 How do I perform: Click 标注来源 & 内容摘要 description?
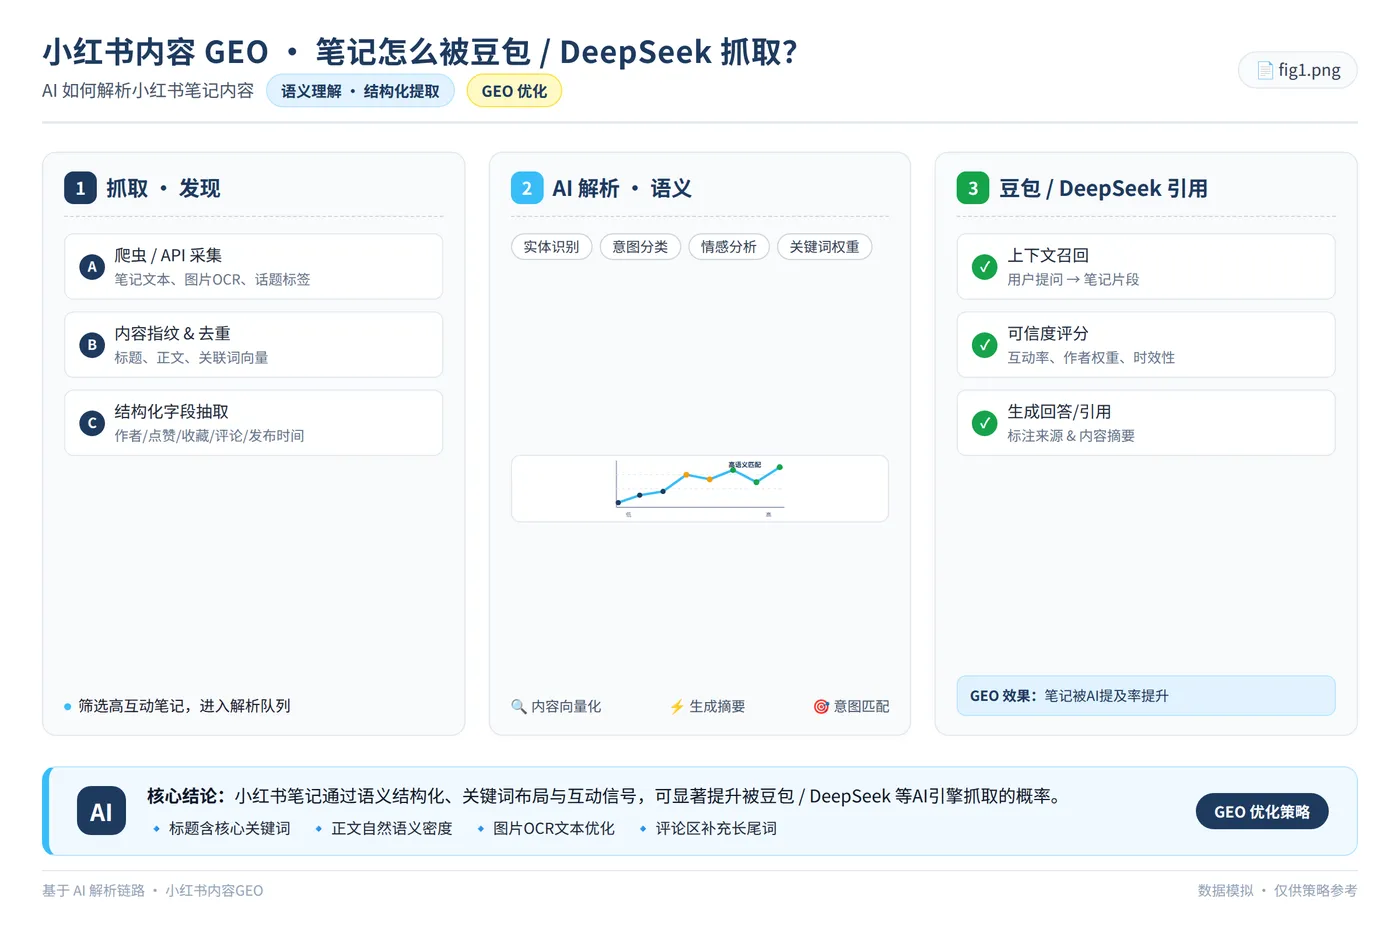click(1071, 436)
